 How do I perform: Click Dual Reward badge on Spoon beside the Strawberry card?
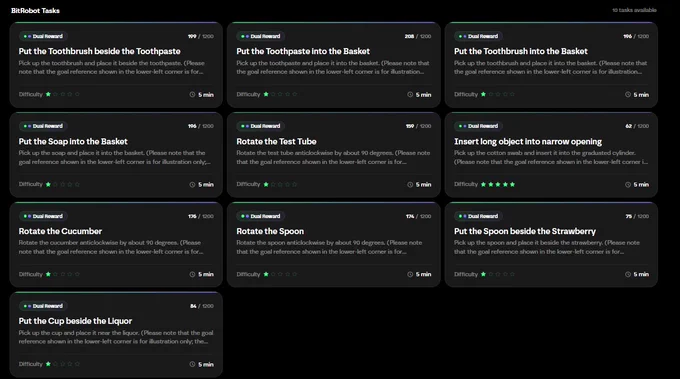pos(478,216)
